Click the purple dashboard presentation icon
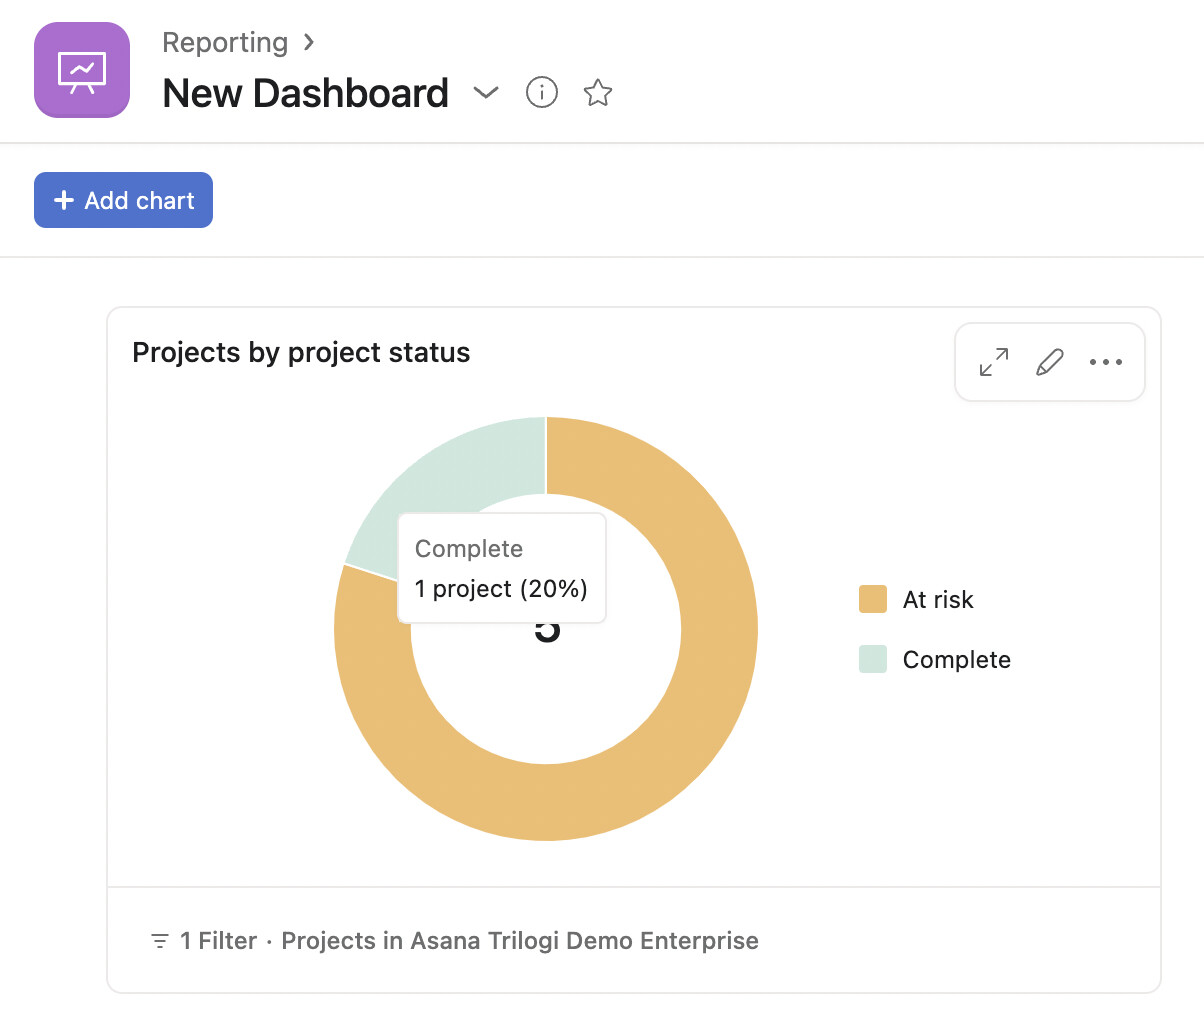Screen dimensions: 1204x1030 pos(82,70)
